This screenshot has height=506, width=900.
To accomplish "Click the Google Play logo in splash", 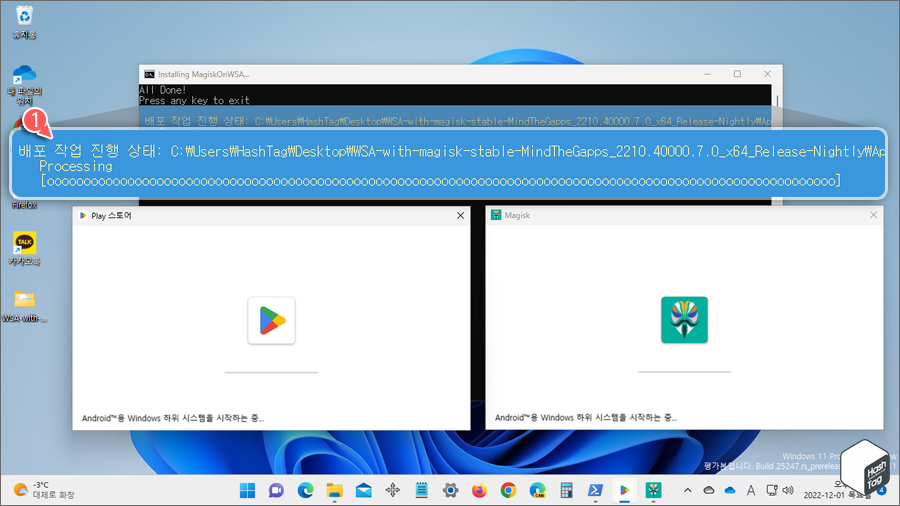I will [271, 321].
